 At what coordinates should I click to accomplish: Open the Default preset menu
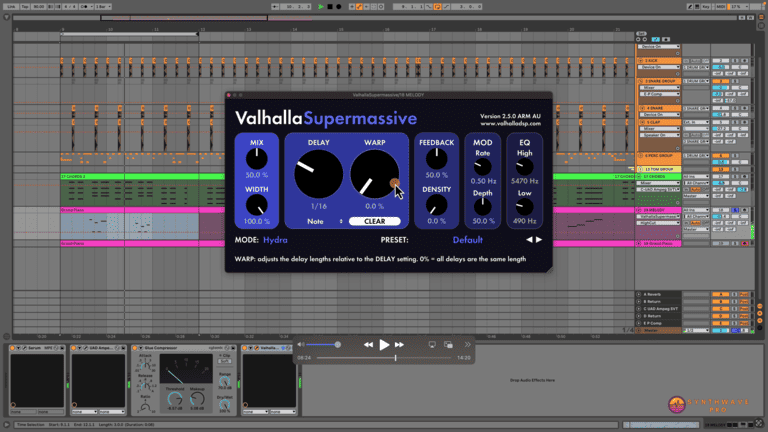(x=468, y=240)
